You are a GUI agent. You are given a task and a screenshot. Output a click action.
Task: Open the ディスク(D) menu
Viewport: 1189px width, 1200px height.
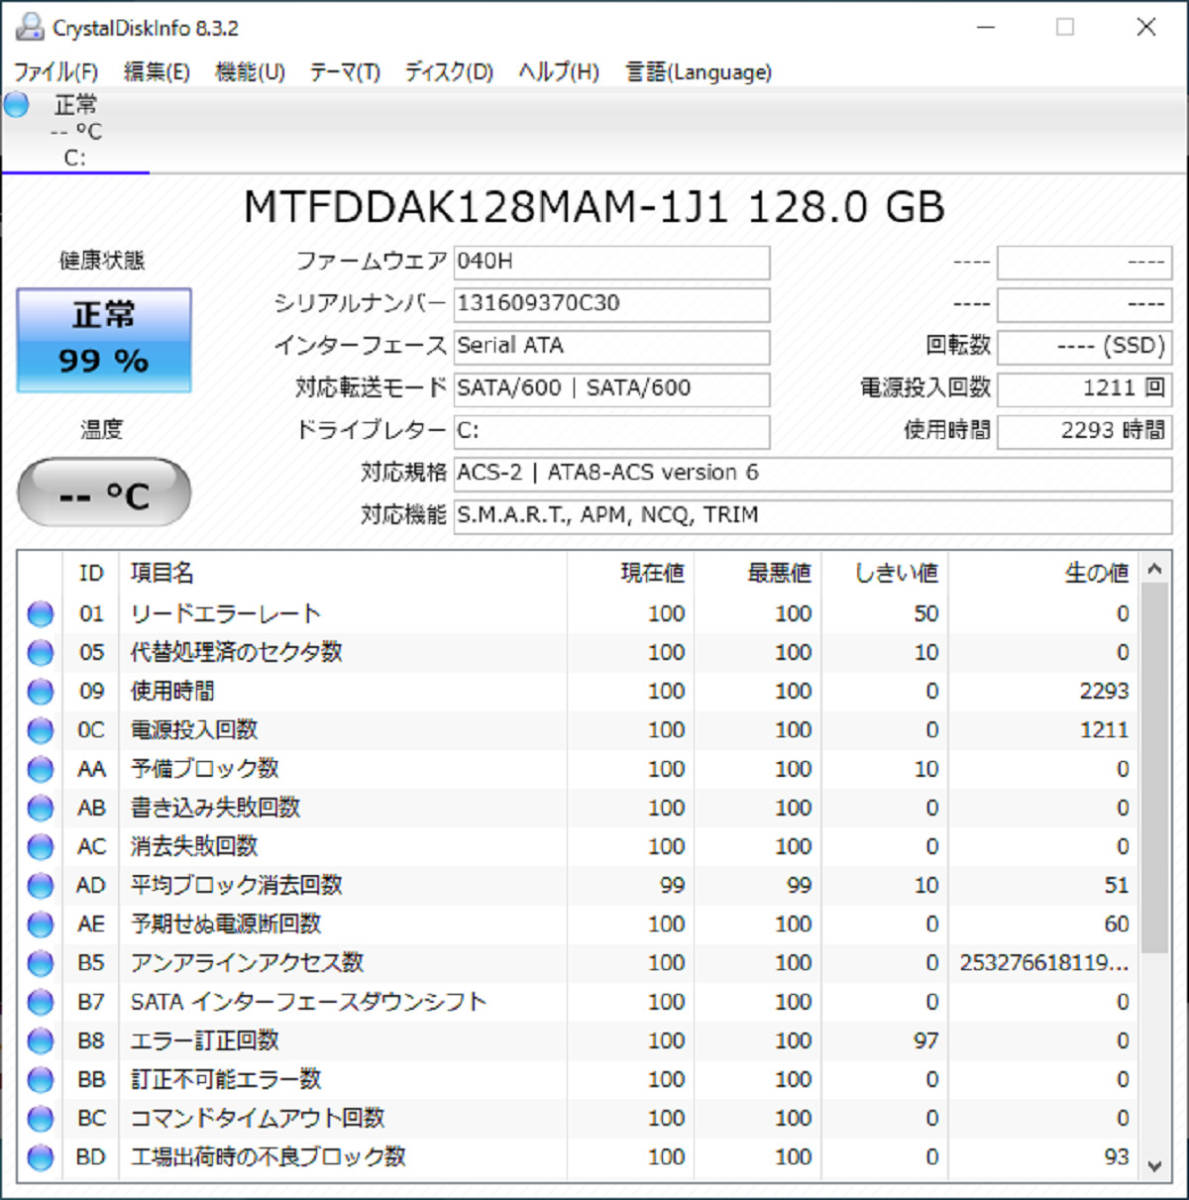coord(449,72)
